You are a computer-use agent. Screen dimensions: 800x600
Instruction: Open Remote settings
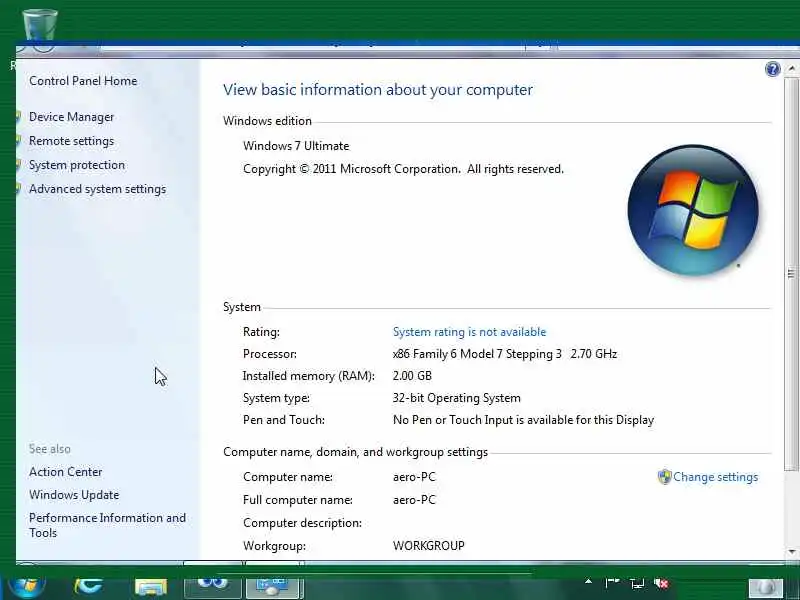pyautogui.click(x=71, y=141)
